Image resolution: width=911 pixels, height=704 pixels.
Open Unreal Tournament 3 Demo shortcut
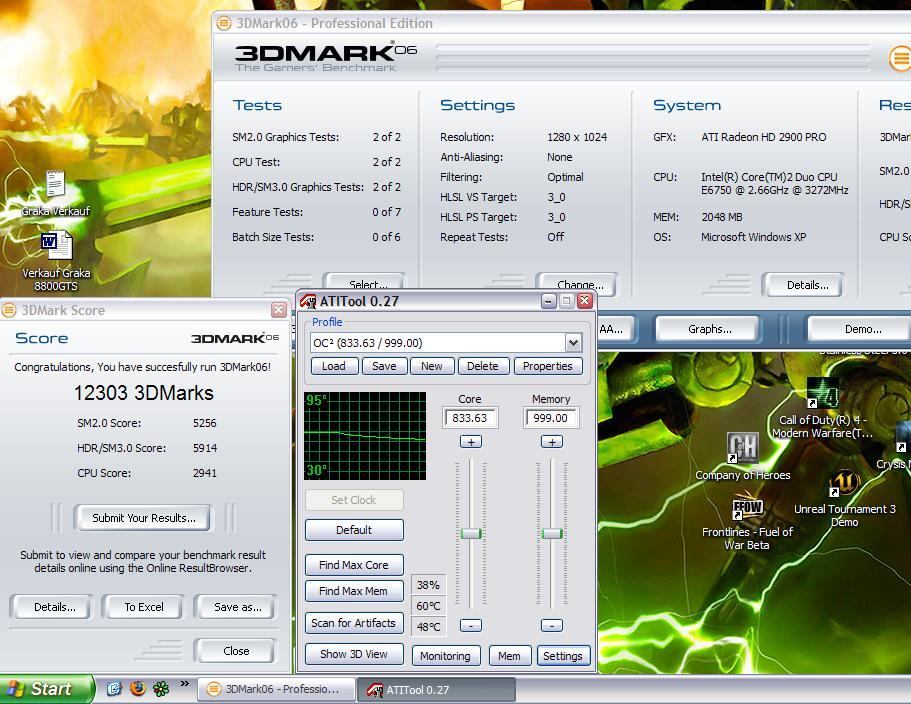click(845, 483)
